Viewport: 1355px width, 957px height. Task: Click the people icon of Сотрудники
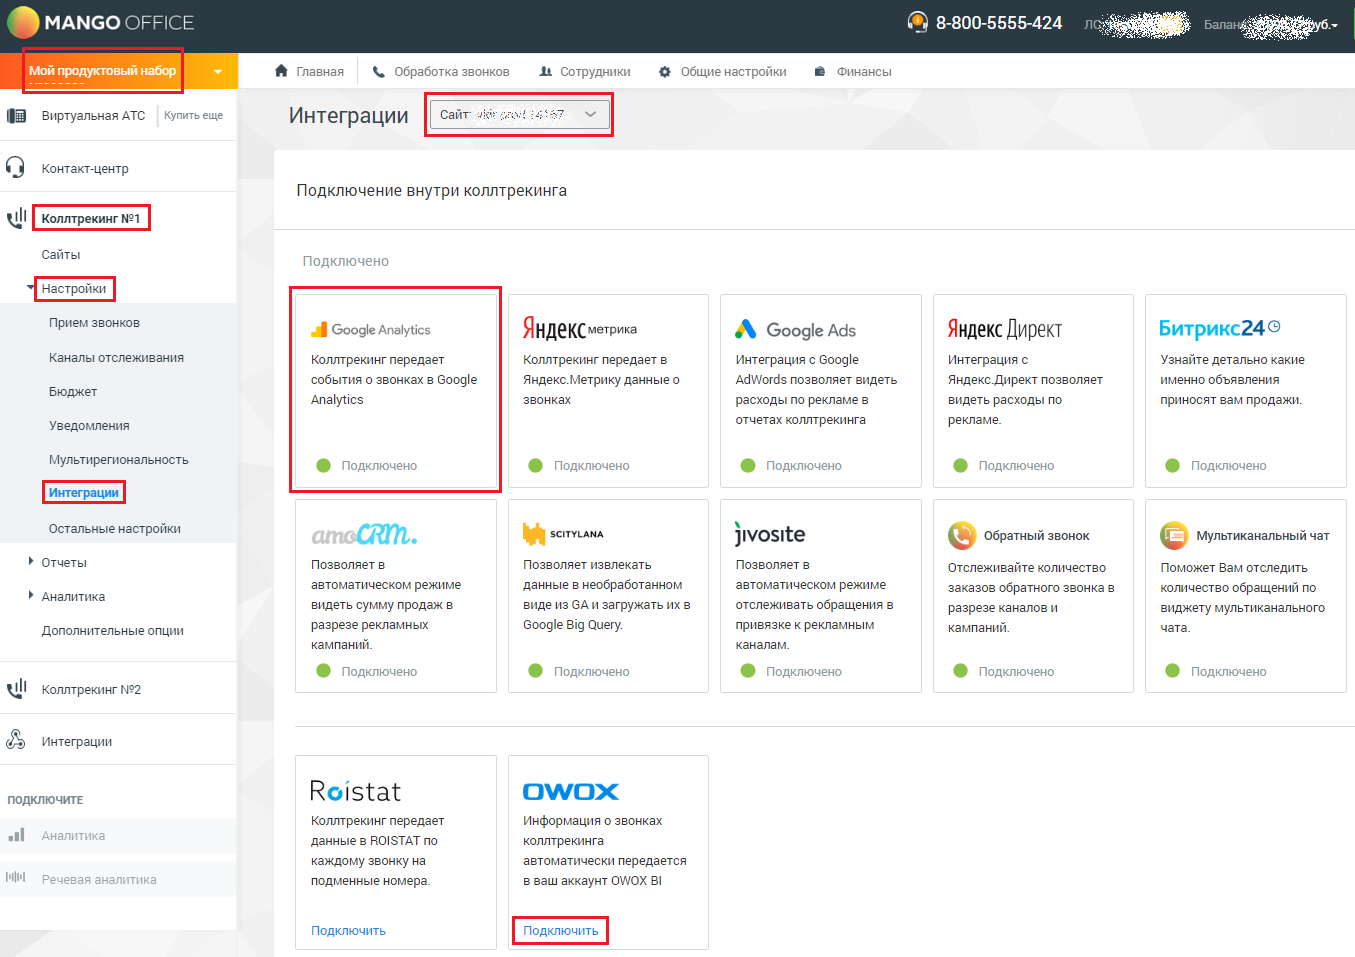(x=545, y=72)
